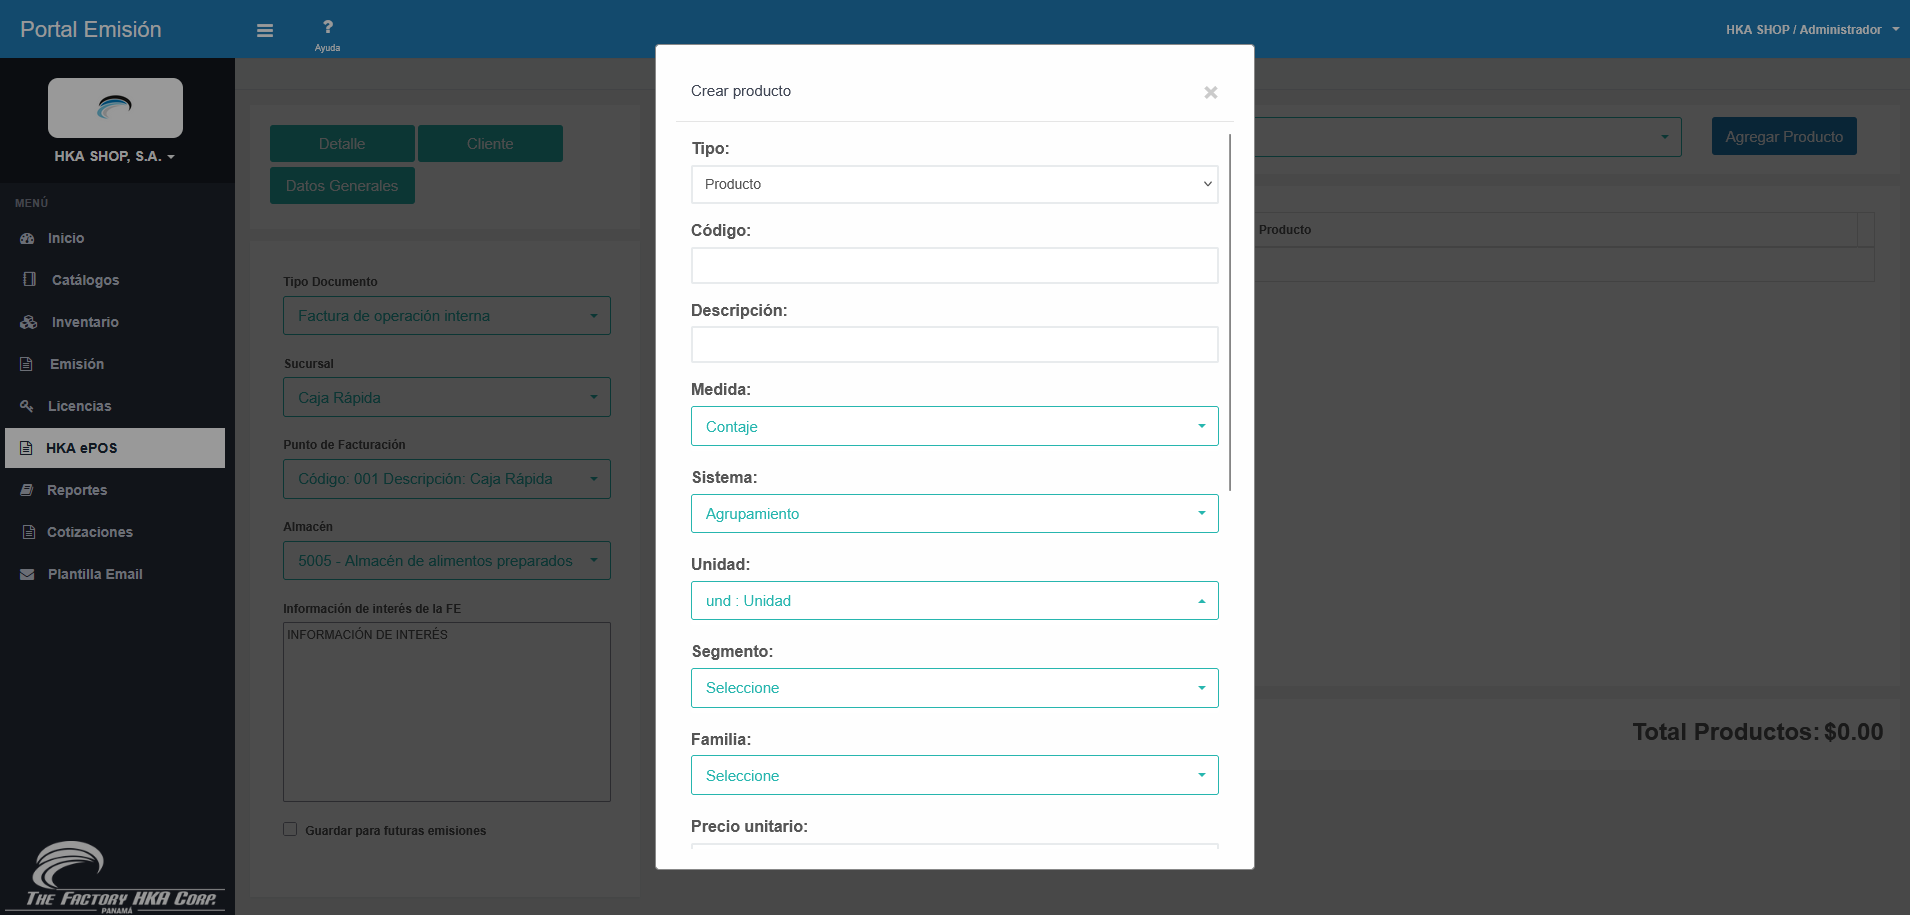Select HKA ePOS menu item
Viewport: 1910px width, 915px height.
[82, 448]
